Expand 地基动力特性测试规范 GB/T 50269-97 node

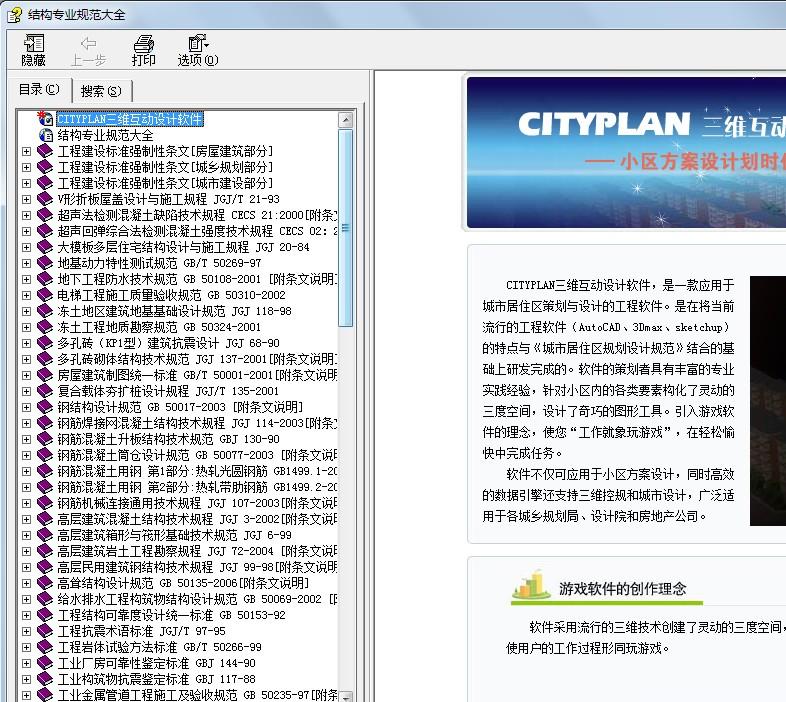27,263
